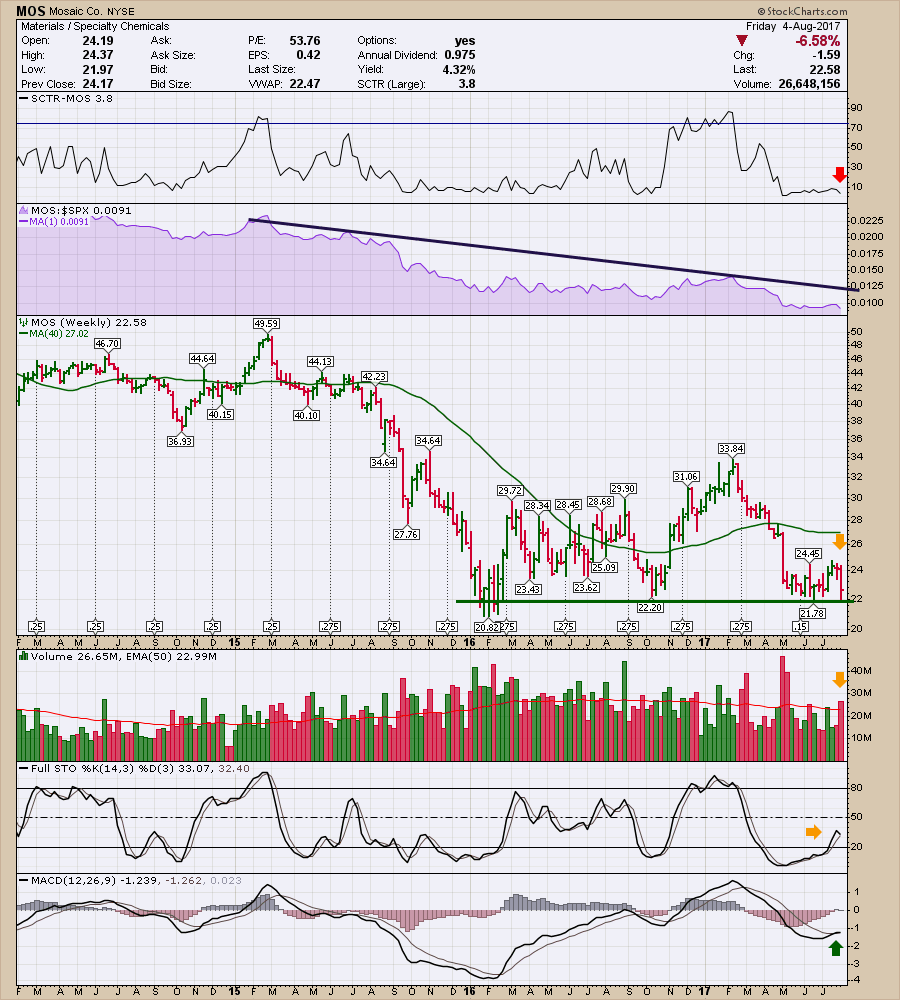Click the Friday 4-Aug-2017 date text

click(x=793, y=26)
